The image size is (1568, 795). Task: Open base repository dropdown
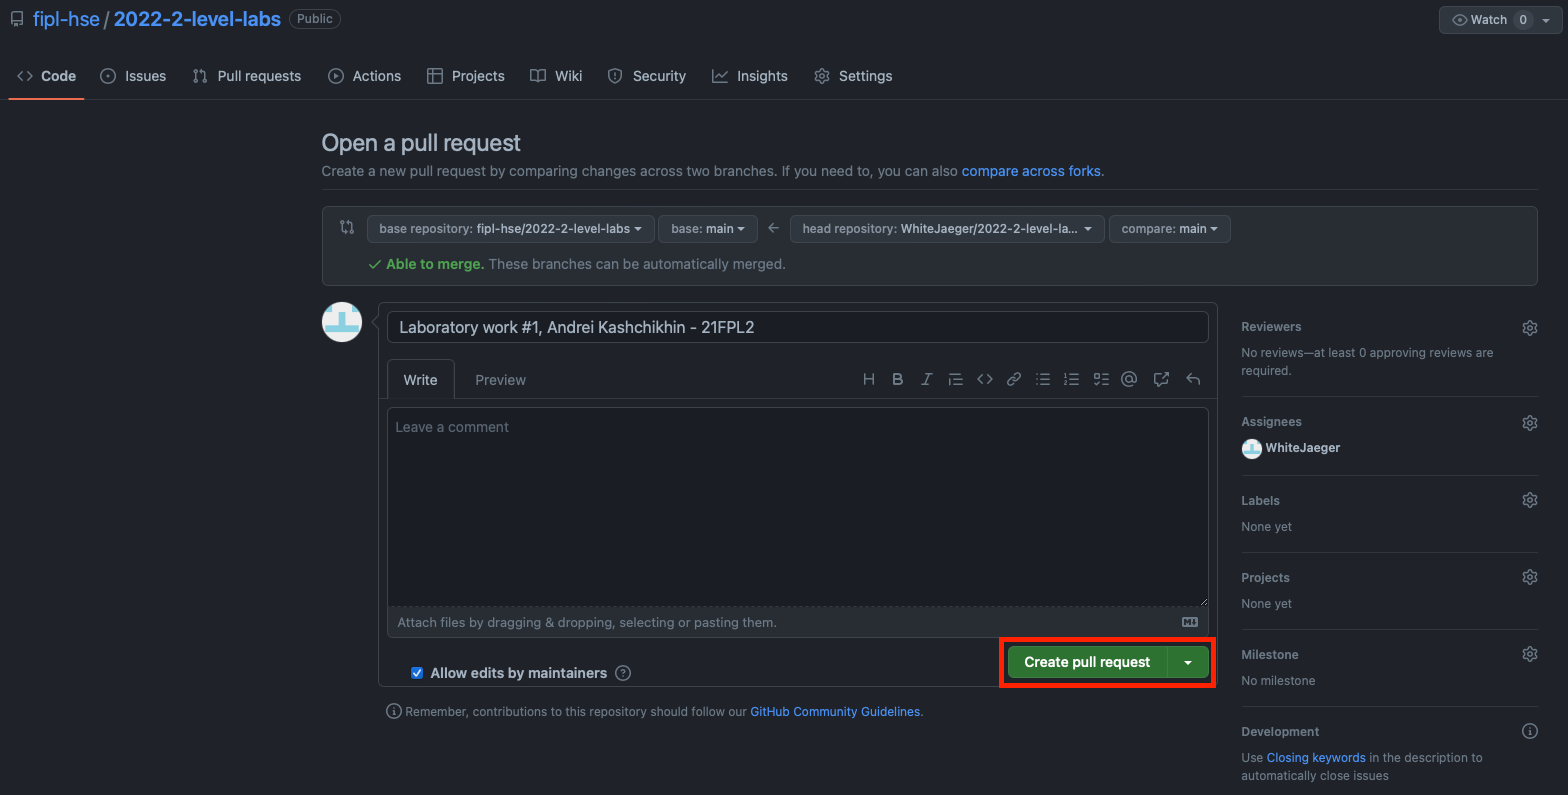(x=511, y=229)
